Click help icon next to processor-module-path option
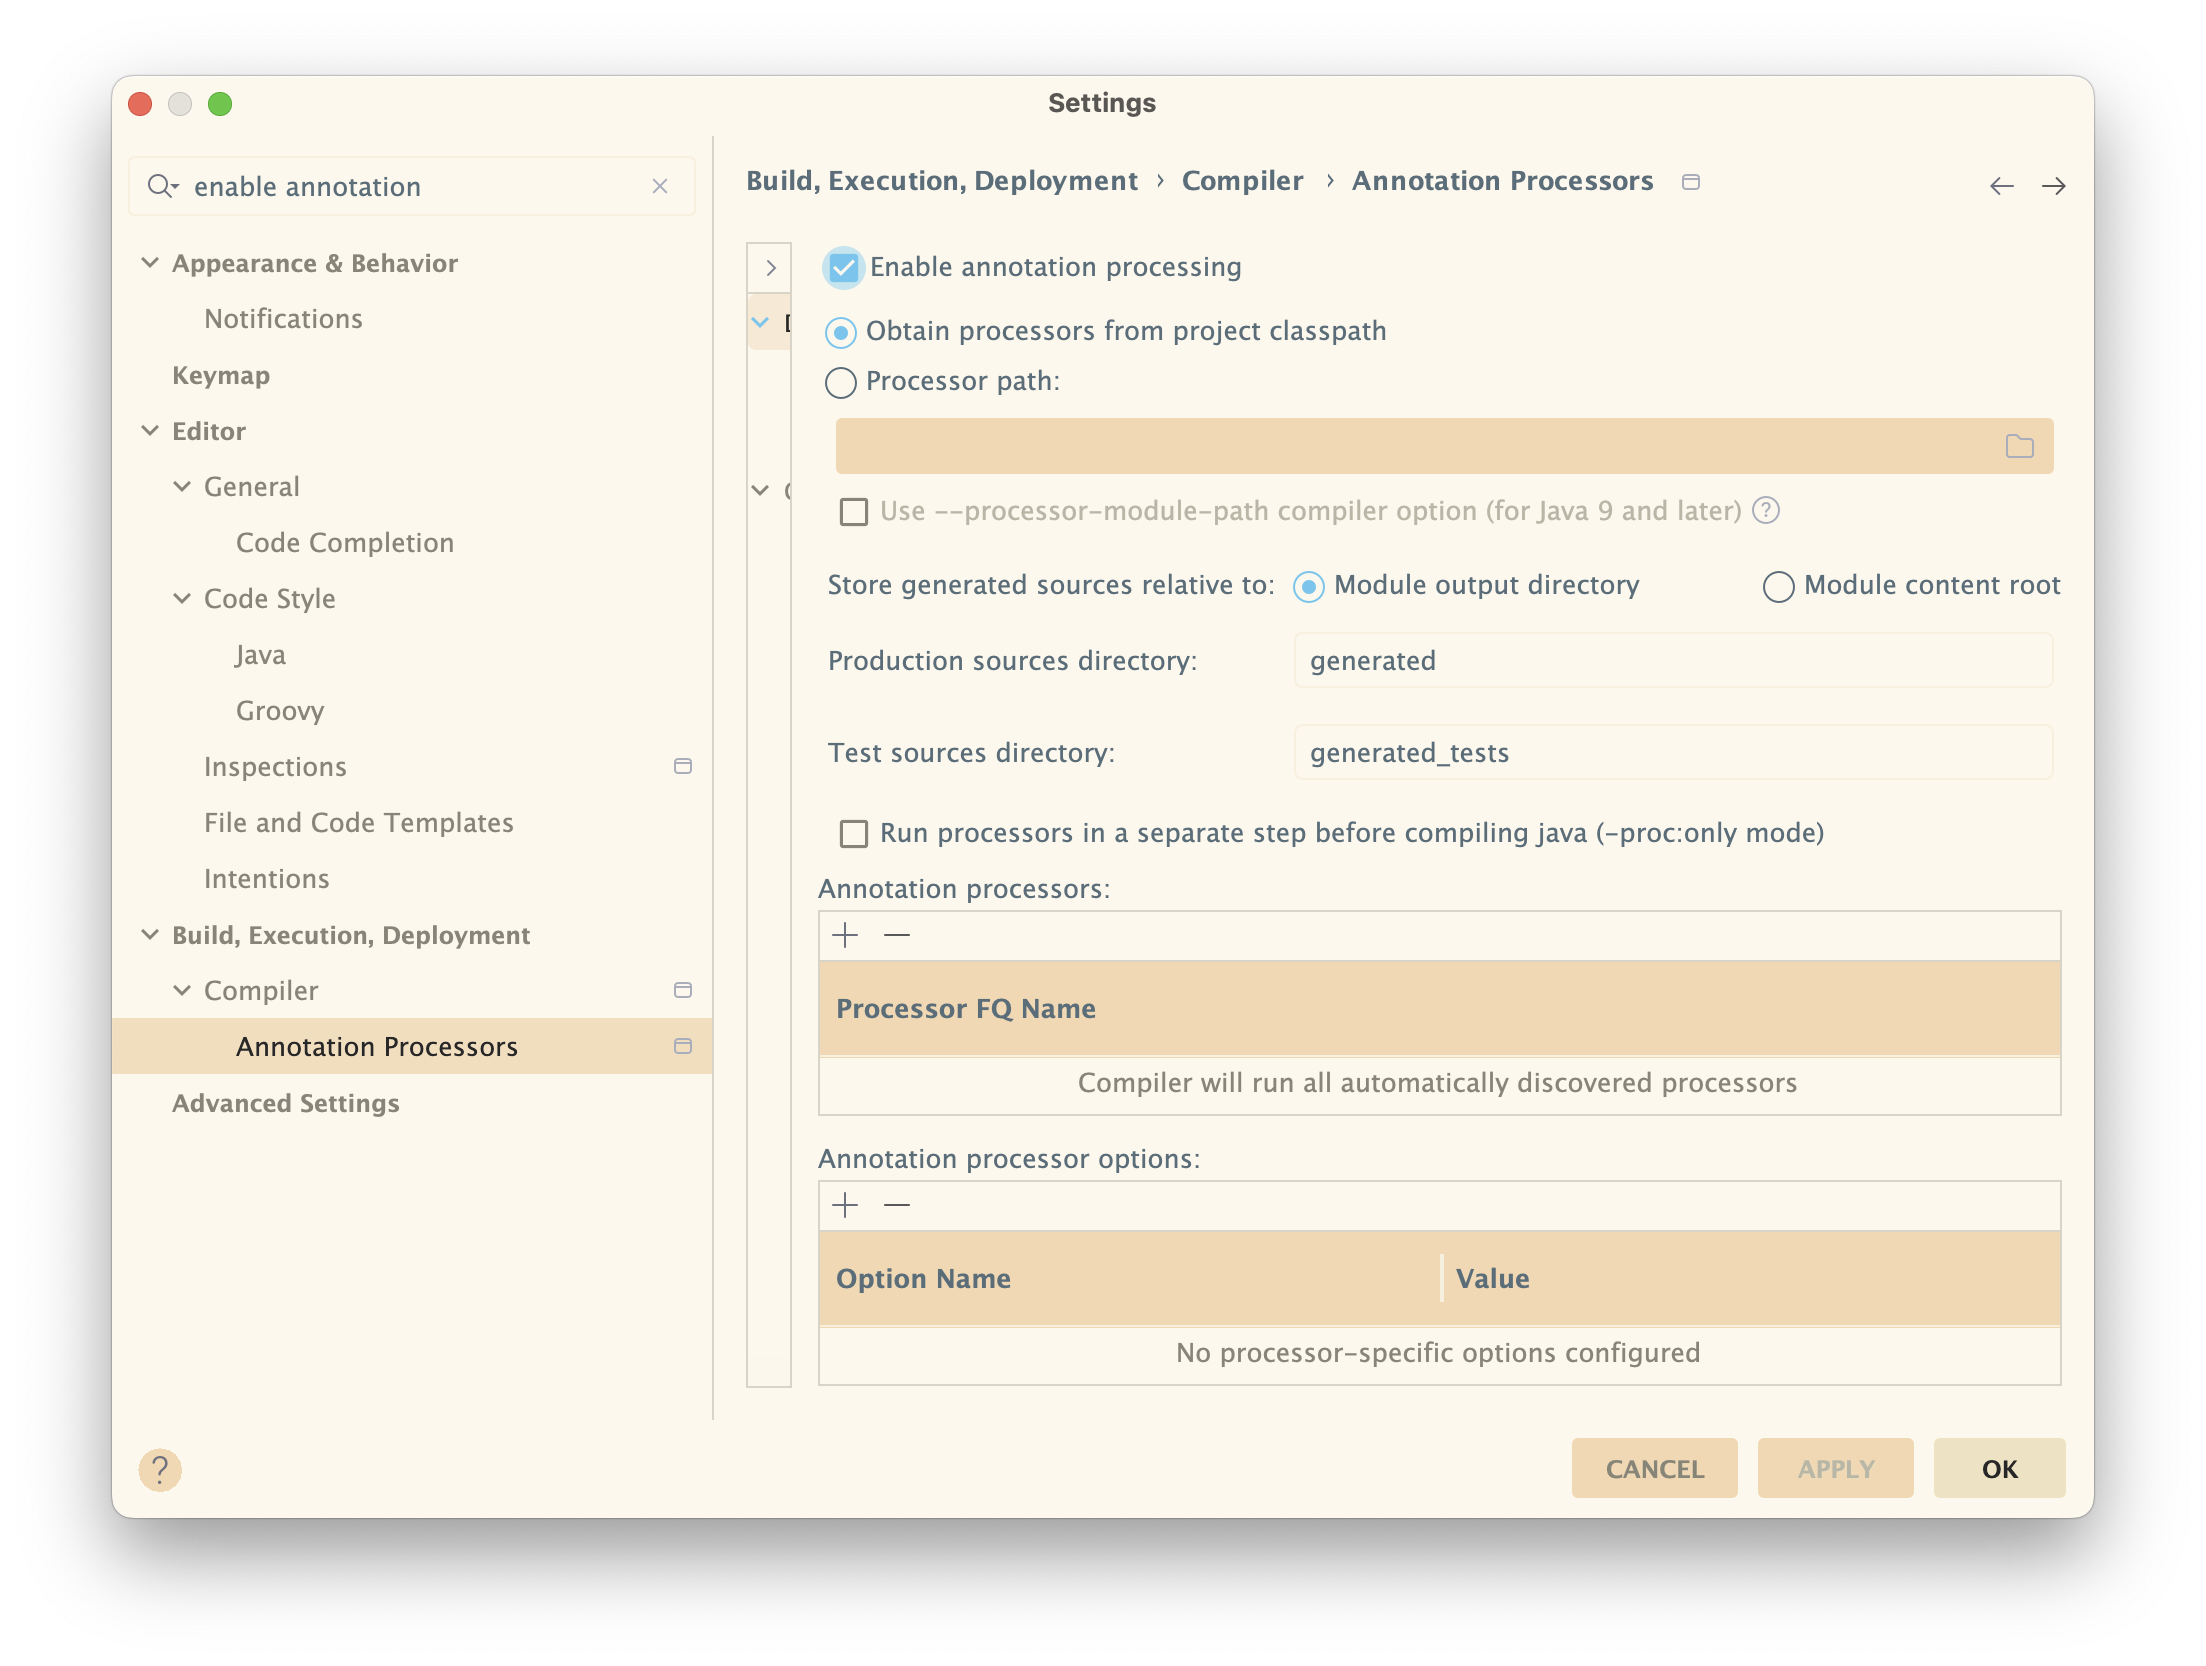The height and width of the screenshot is (1666, 2206). click(1766, 511)
